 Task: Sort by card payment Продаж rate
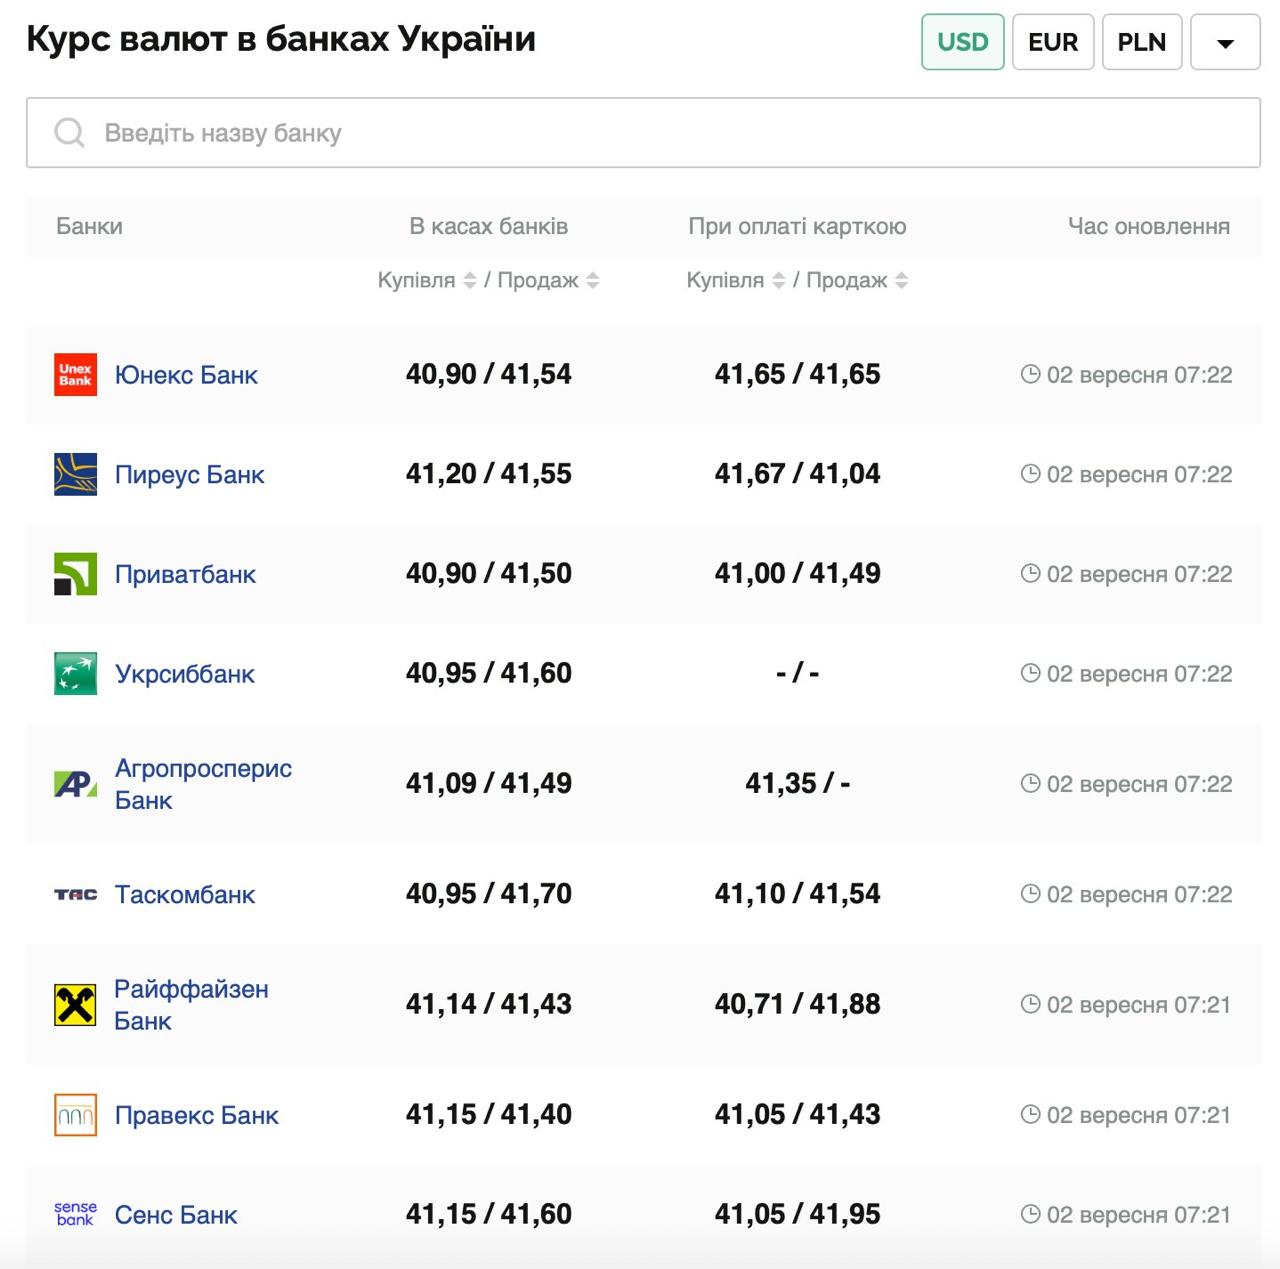[901, 281]
